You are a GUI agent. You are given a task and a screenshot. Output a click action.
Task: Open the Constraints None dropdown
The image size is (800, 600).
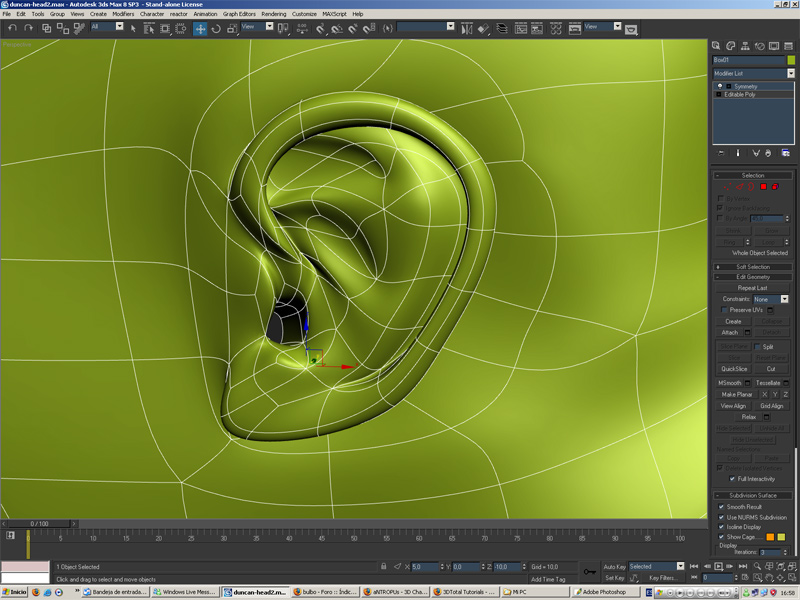point(770,299)
